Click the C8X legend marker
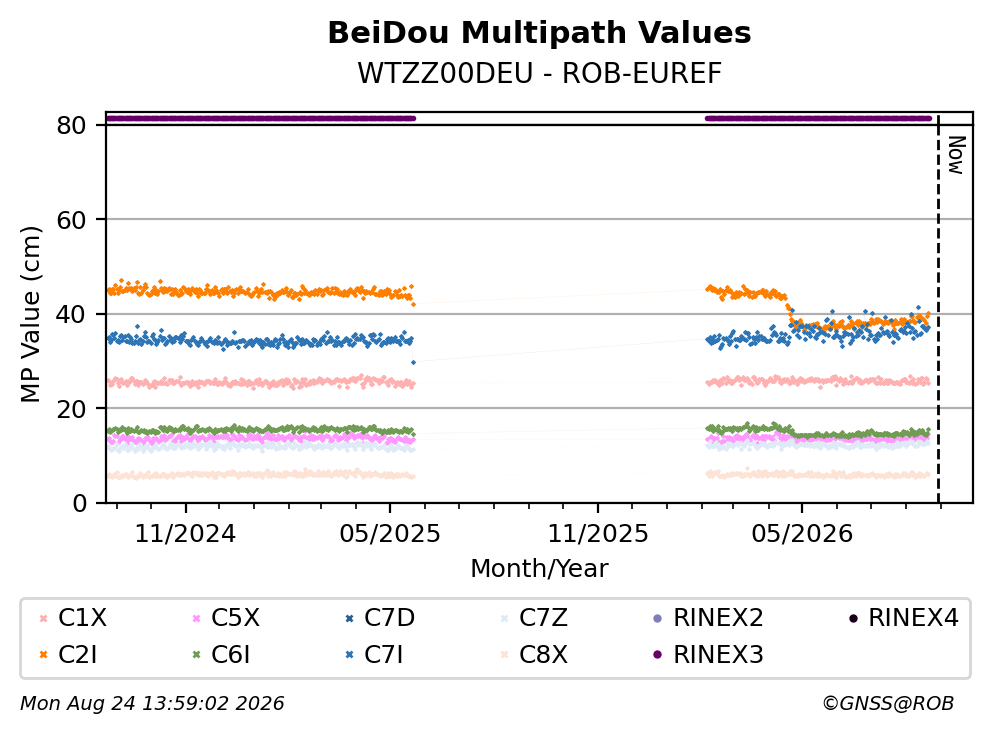This screenshot has height=734, width=993. click(x=505, y=654)
